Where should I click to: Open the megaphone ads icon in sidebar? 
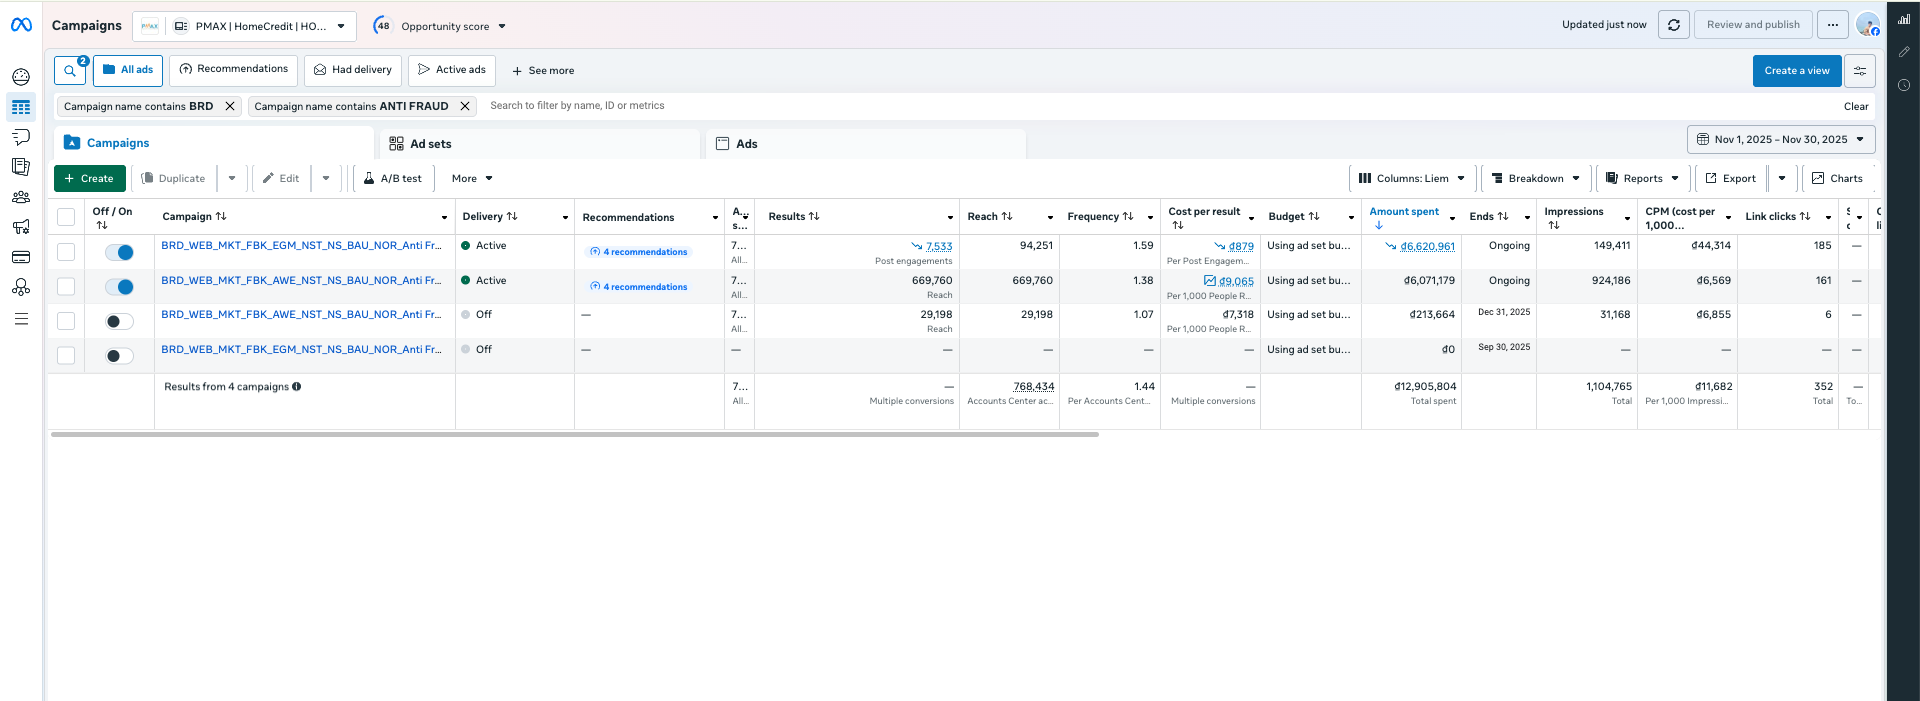click(21, 227)
